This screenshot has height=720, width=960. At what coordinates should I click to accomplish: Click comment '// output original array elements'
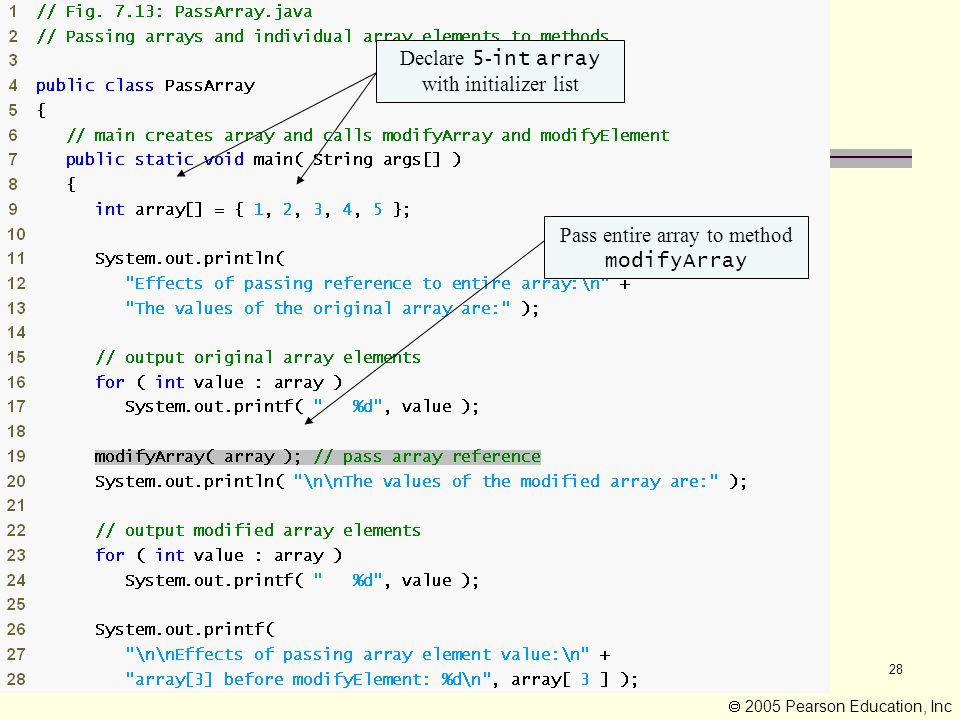[x=258, y=358]
